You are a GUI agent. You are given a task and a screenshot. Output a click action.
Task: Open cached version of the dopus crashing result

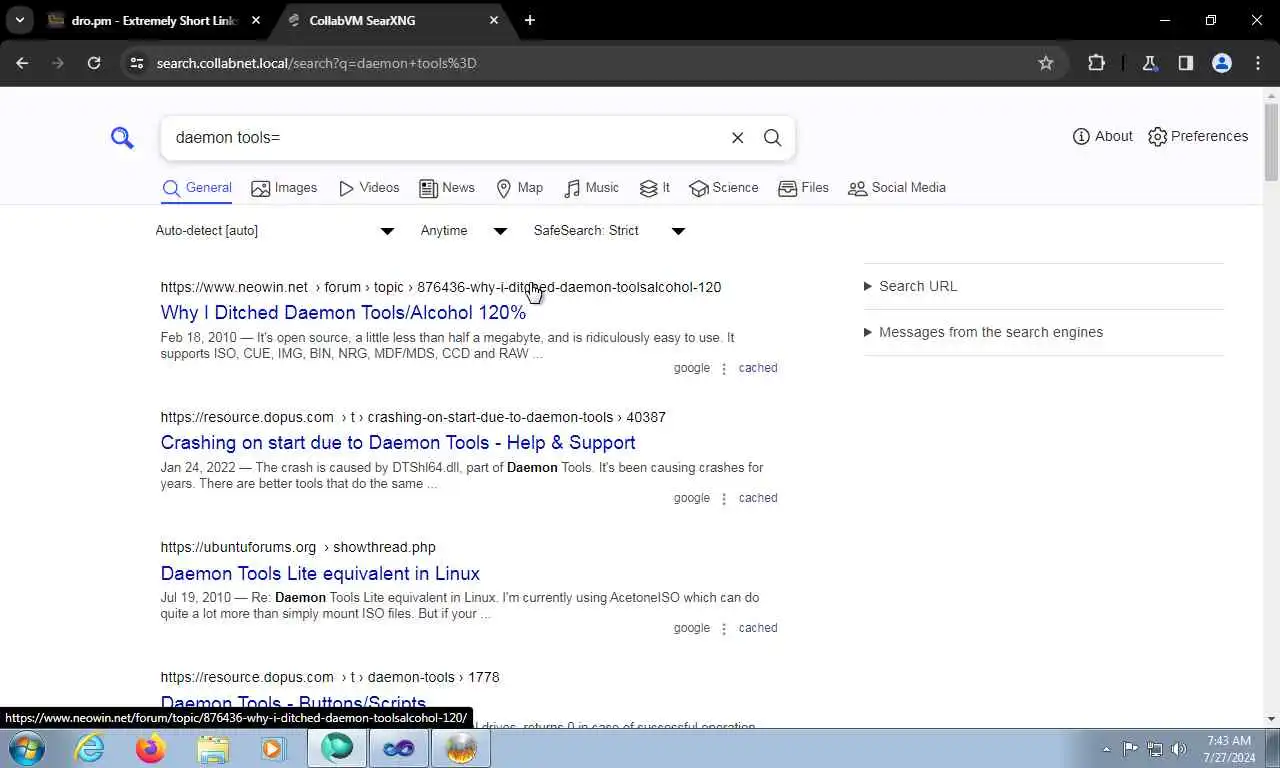point(758,498)
